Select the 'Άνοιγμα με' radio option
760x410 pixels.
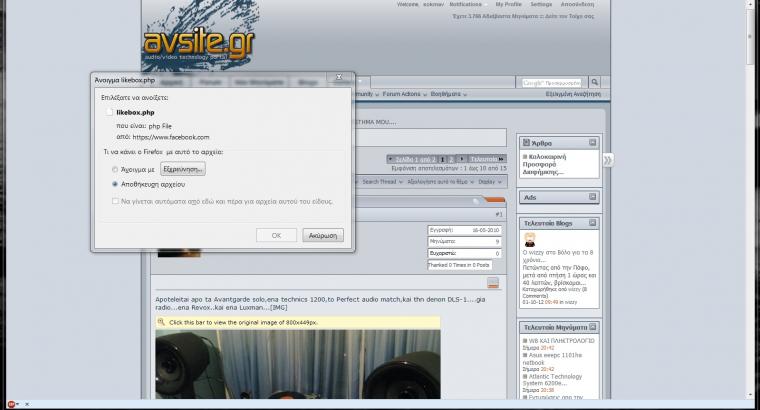[115, 170]
